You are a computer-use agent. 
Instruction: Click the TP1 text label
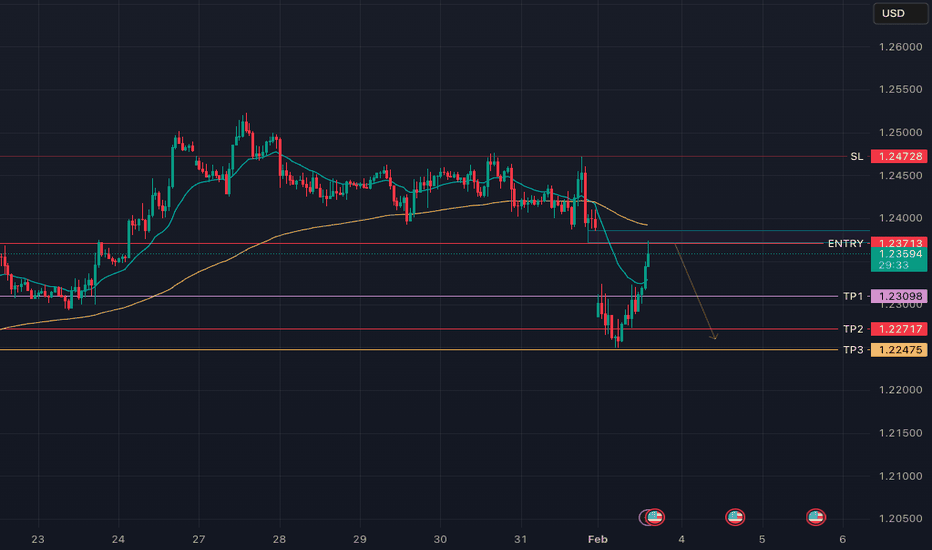(x=853, y=296)
